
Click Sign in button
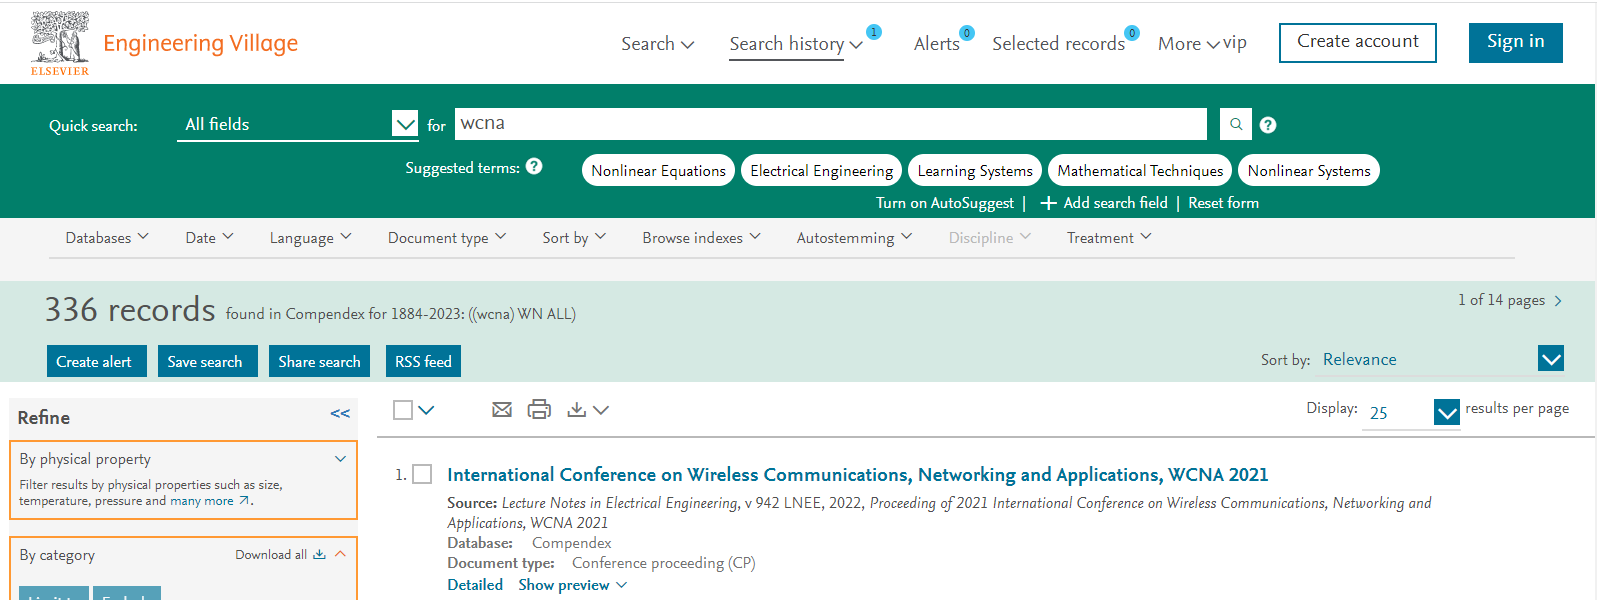tap(1515, 42)
